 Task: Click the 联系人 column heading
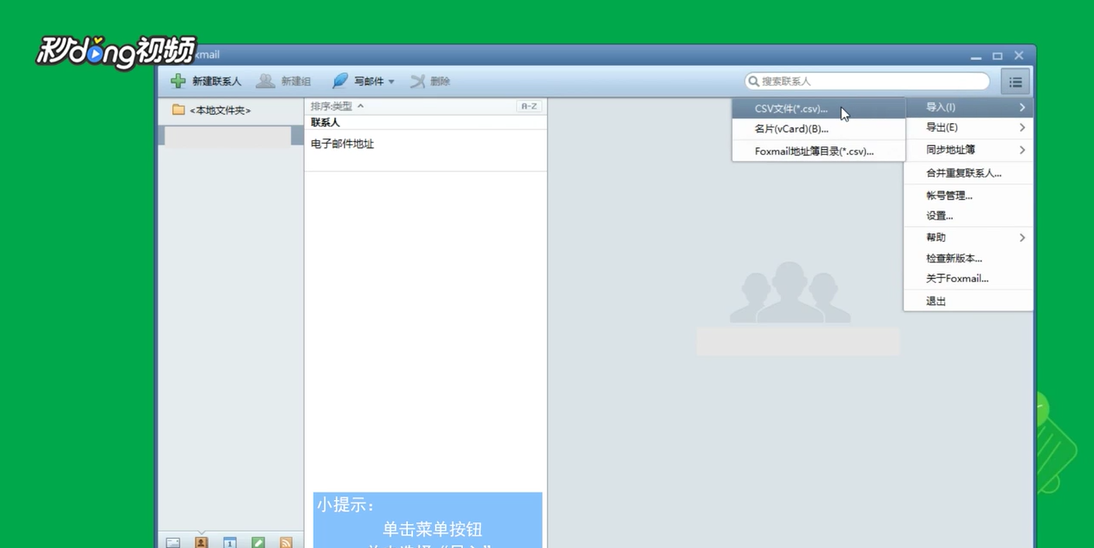pos(325,123)
